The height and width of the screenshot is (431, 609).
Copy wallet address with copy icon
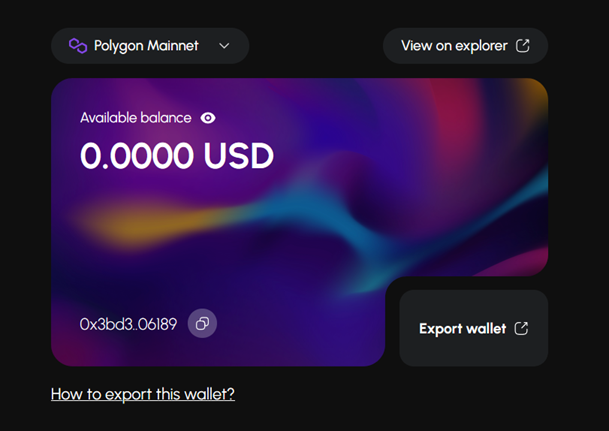tap(202, 323)
